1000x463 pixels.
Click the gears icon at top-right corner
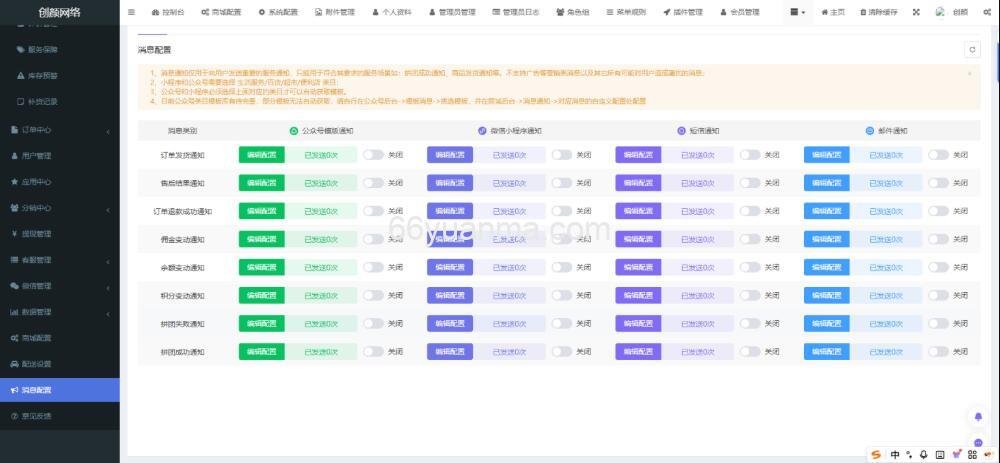coord(989,12)
